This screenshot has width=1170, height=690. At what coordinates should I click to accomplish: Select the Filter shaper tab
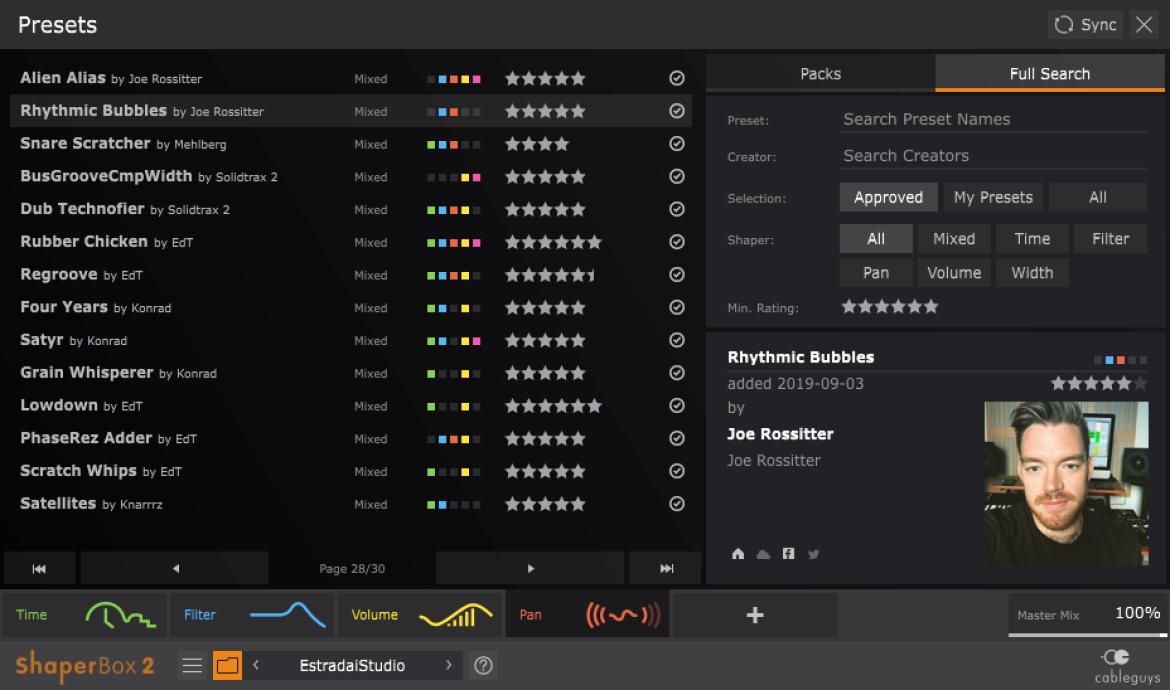tap(253, 615)
